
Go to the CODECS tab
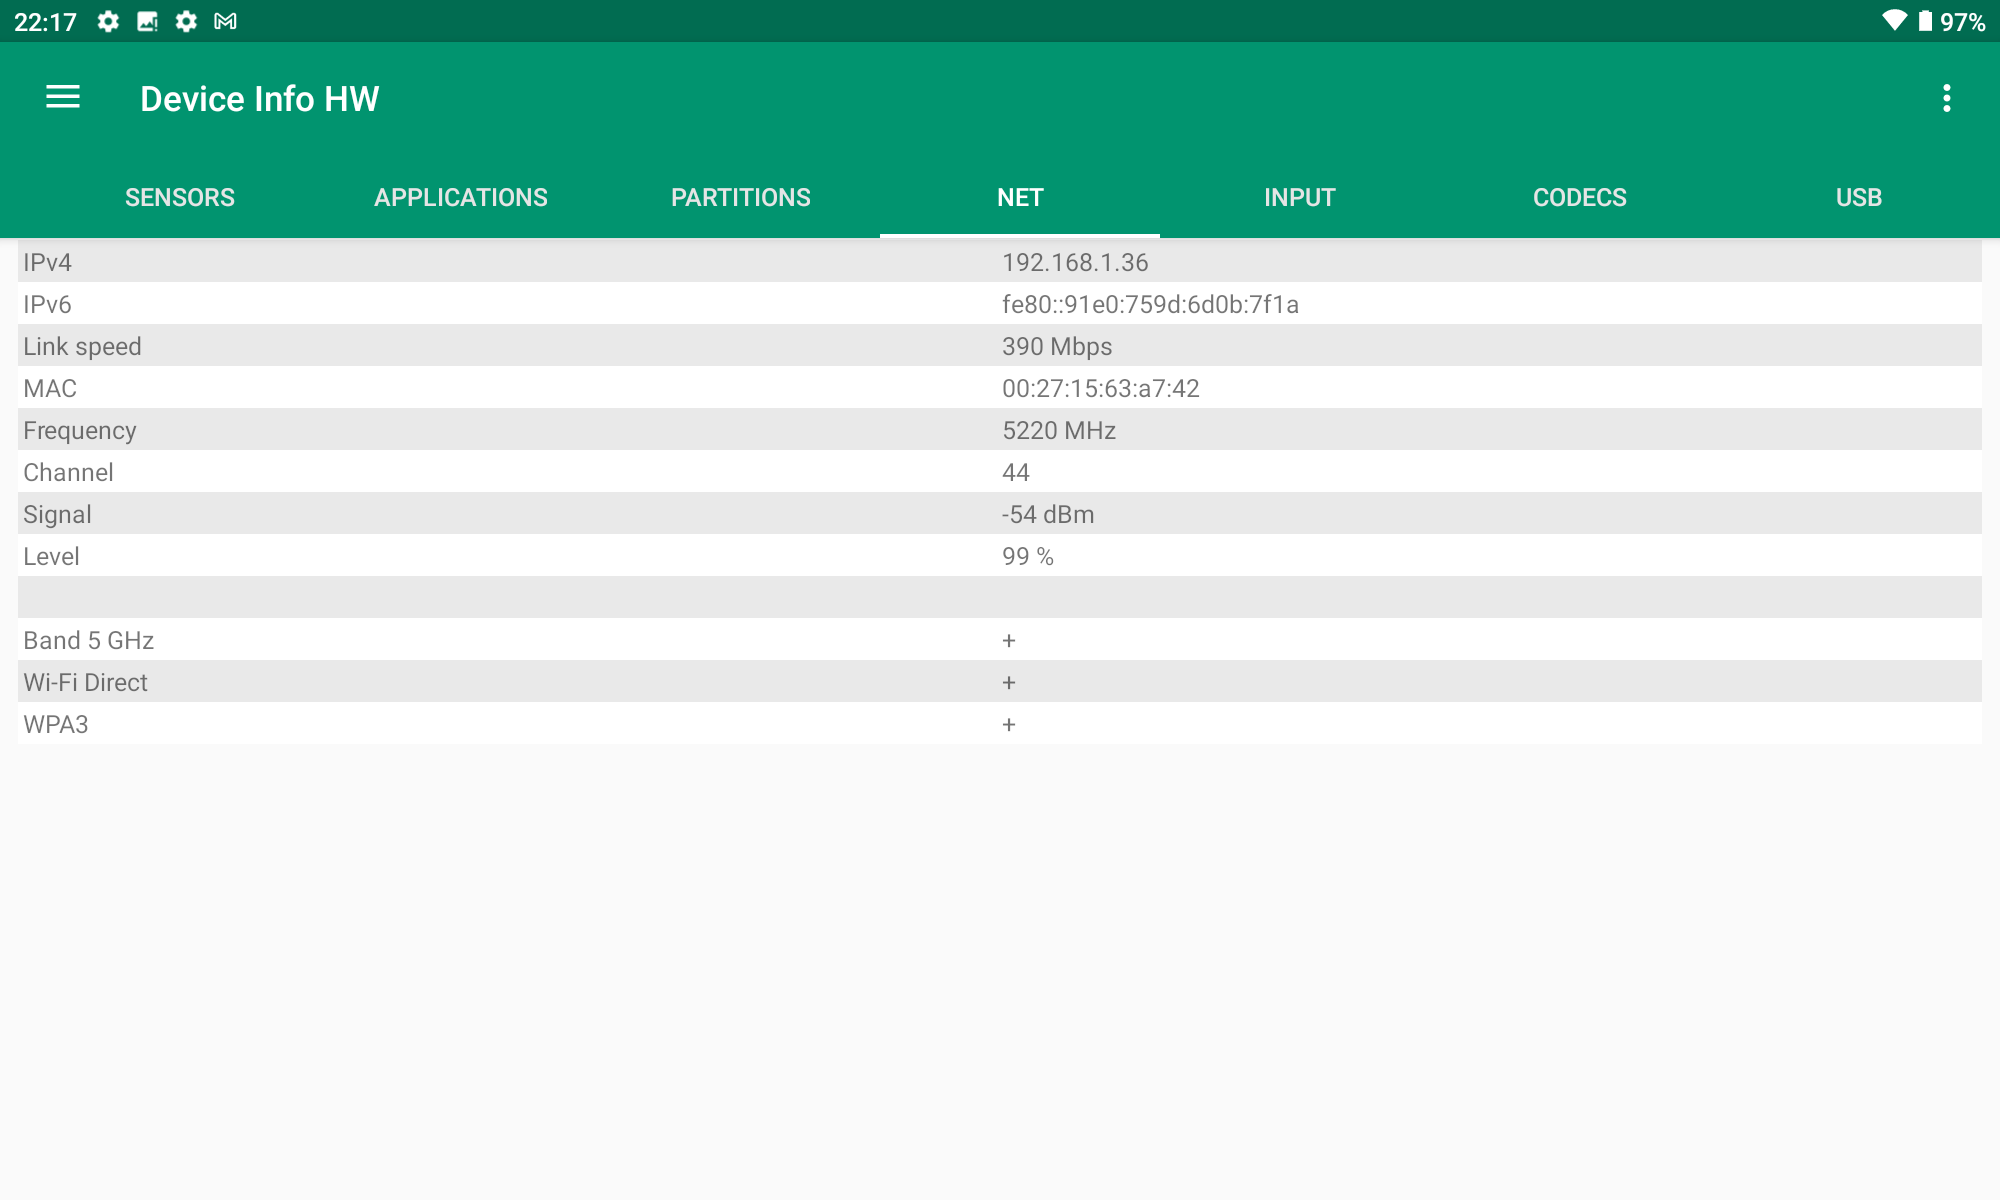click(1579, 197)
